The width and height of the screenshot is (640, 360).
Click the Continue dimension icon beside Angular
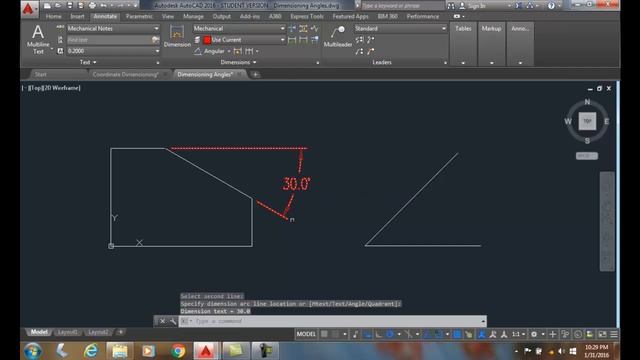(249, 51)
